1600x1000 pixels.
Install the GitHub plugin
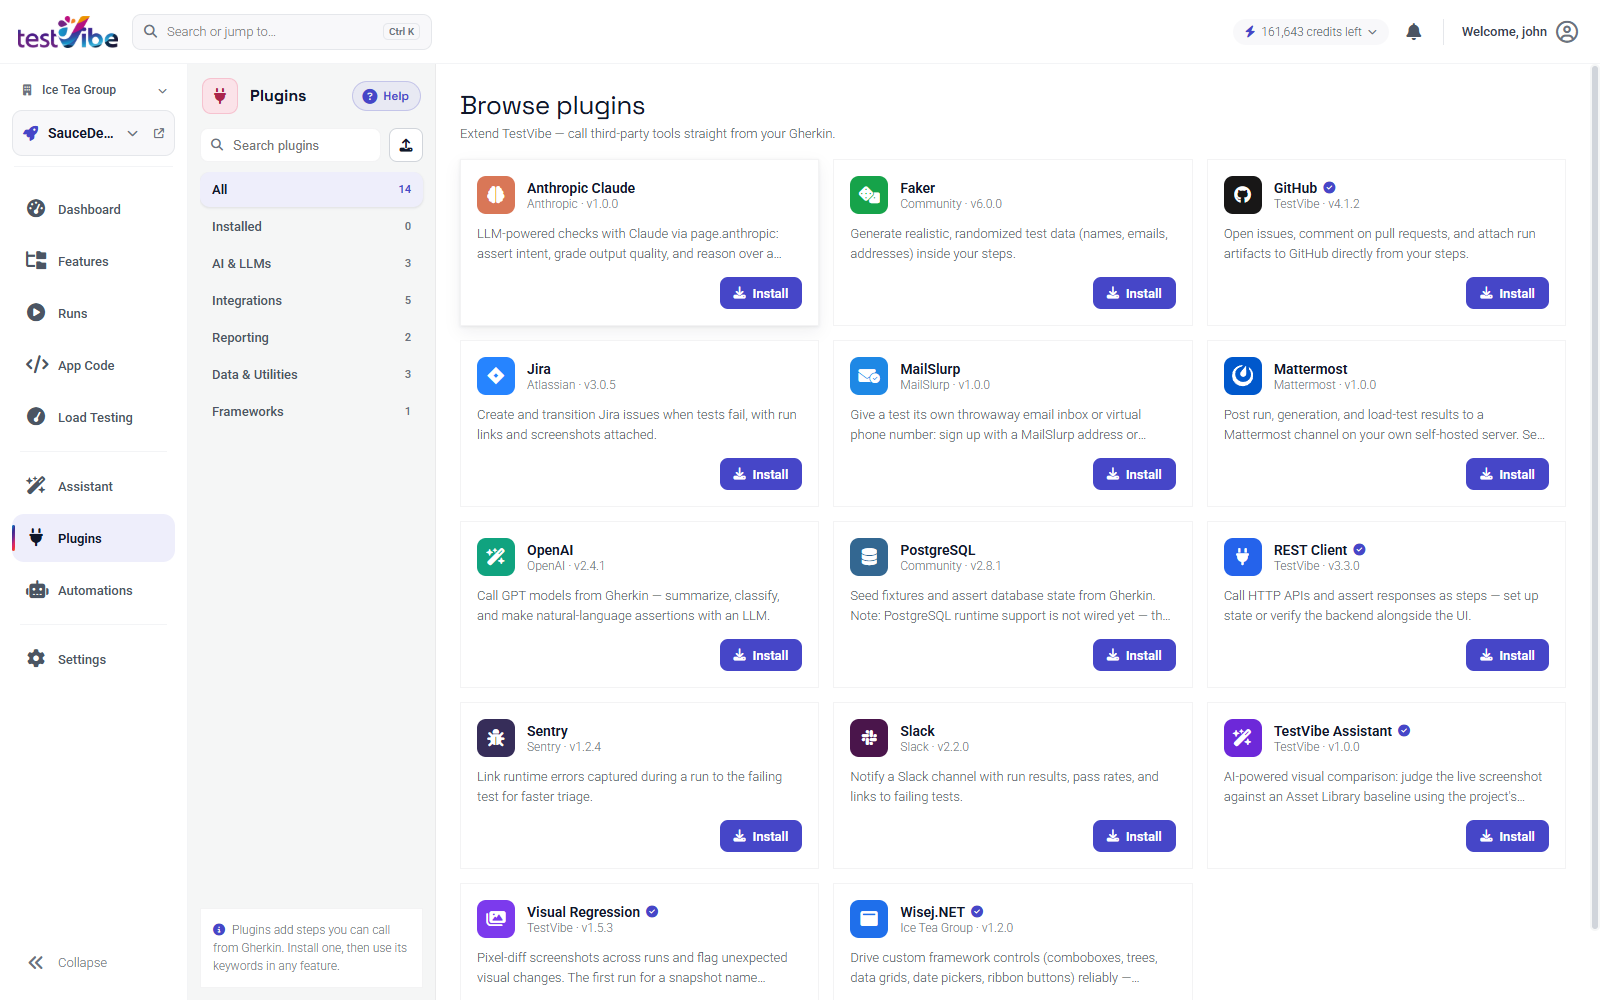pos(1507,293)
